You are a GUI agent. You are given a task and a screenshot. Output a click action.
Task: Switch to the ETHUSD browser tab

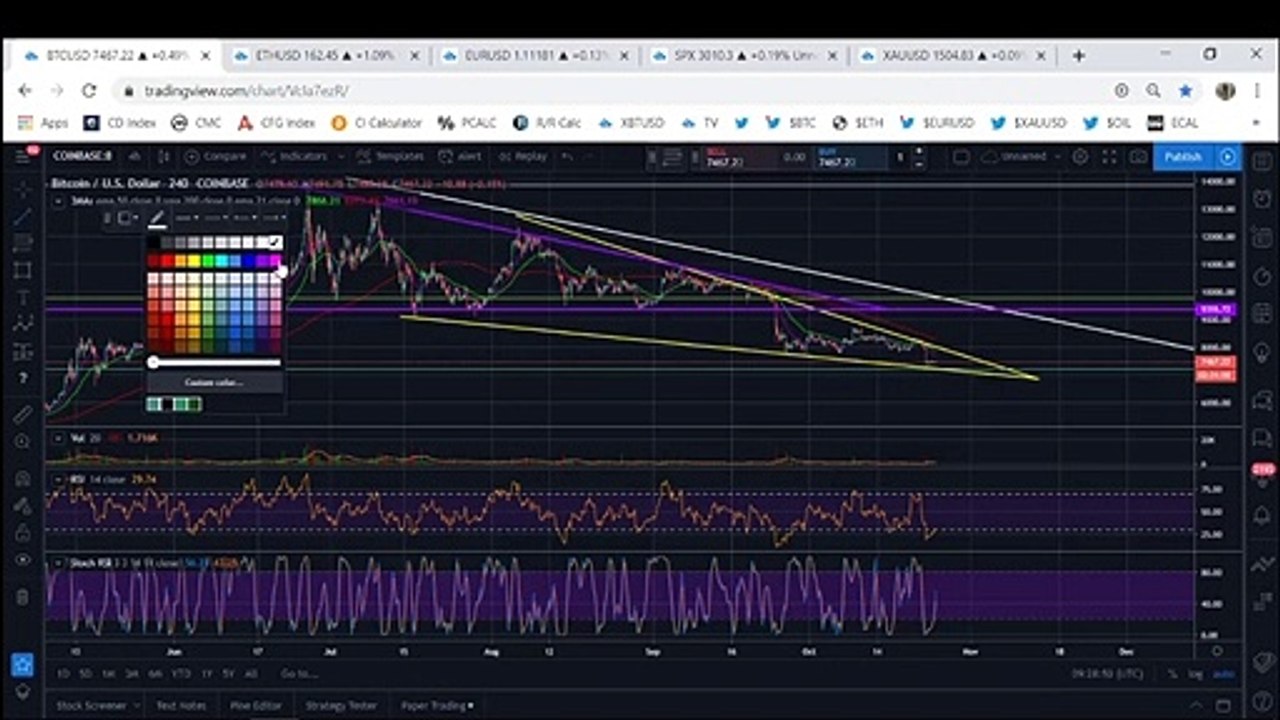[325, 56]
